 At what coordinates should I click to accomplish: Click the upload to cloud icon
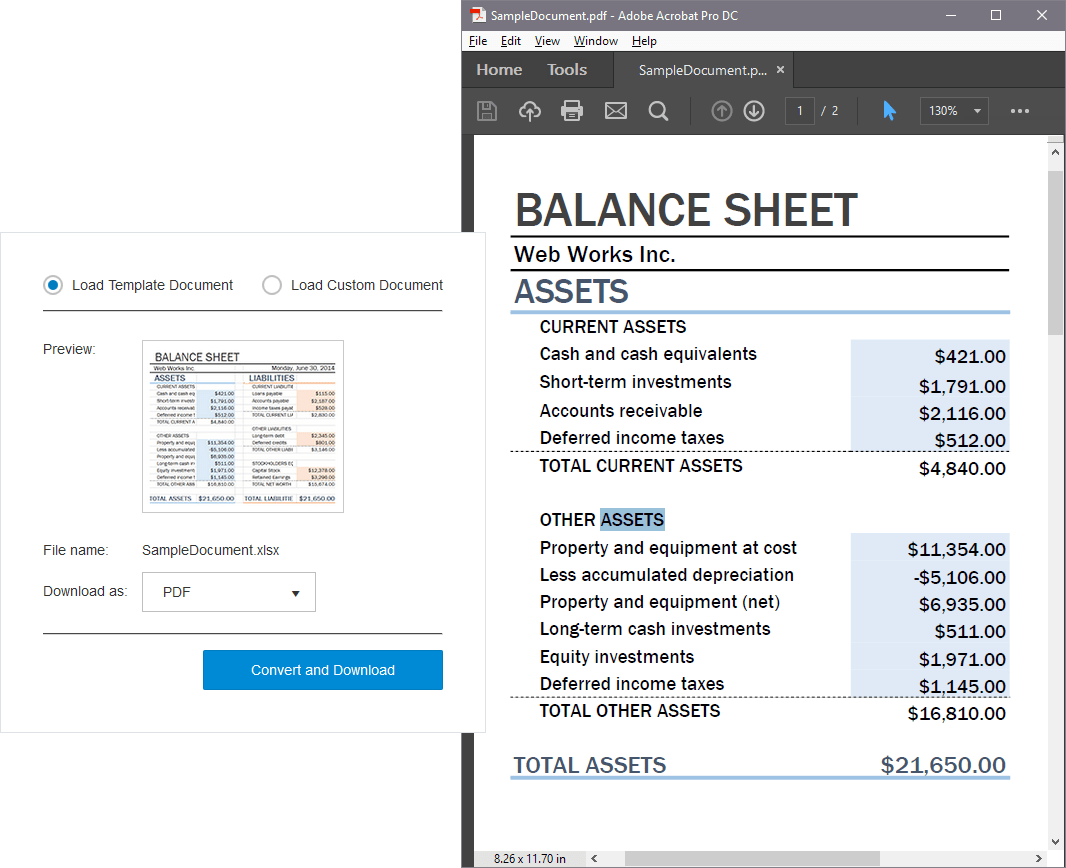(x=530, y=111)
